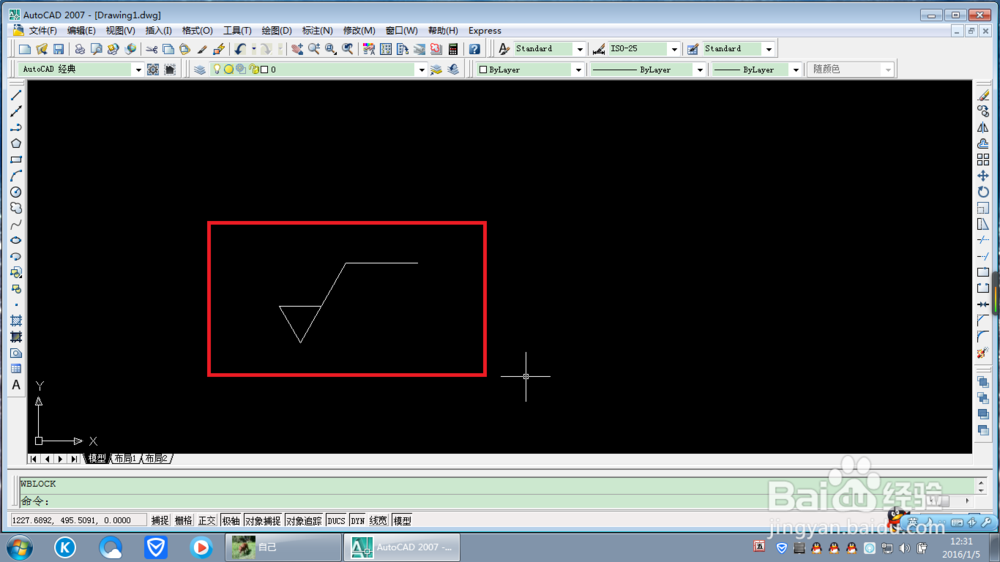This screenshot has height=562, width=1000.
Task: Select the Ellipse drawing tool
Action: (16, 240)
